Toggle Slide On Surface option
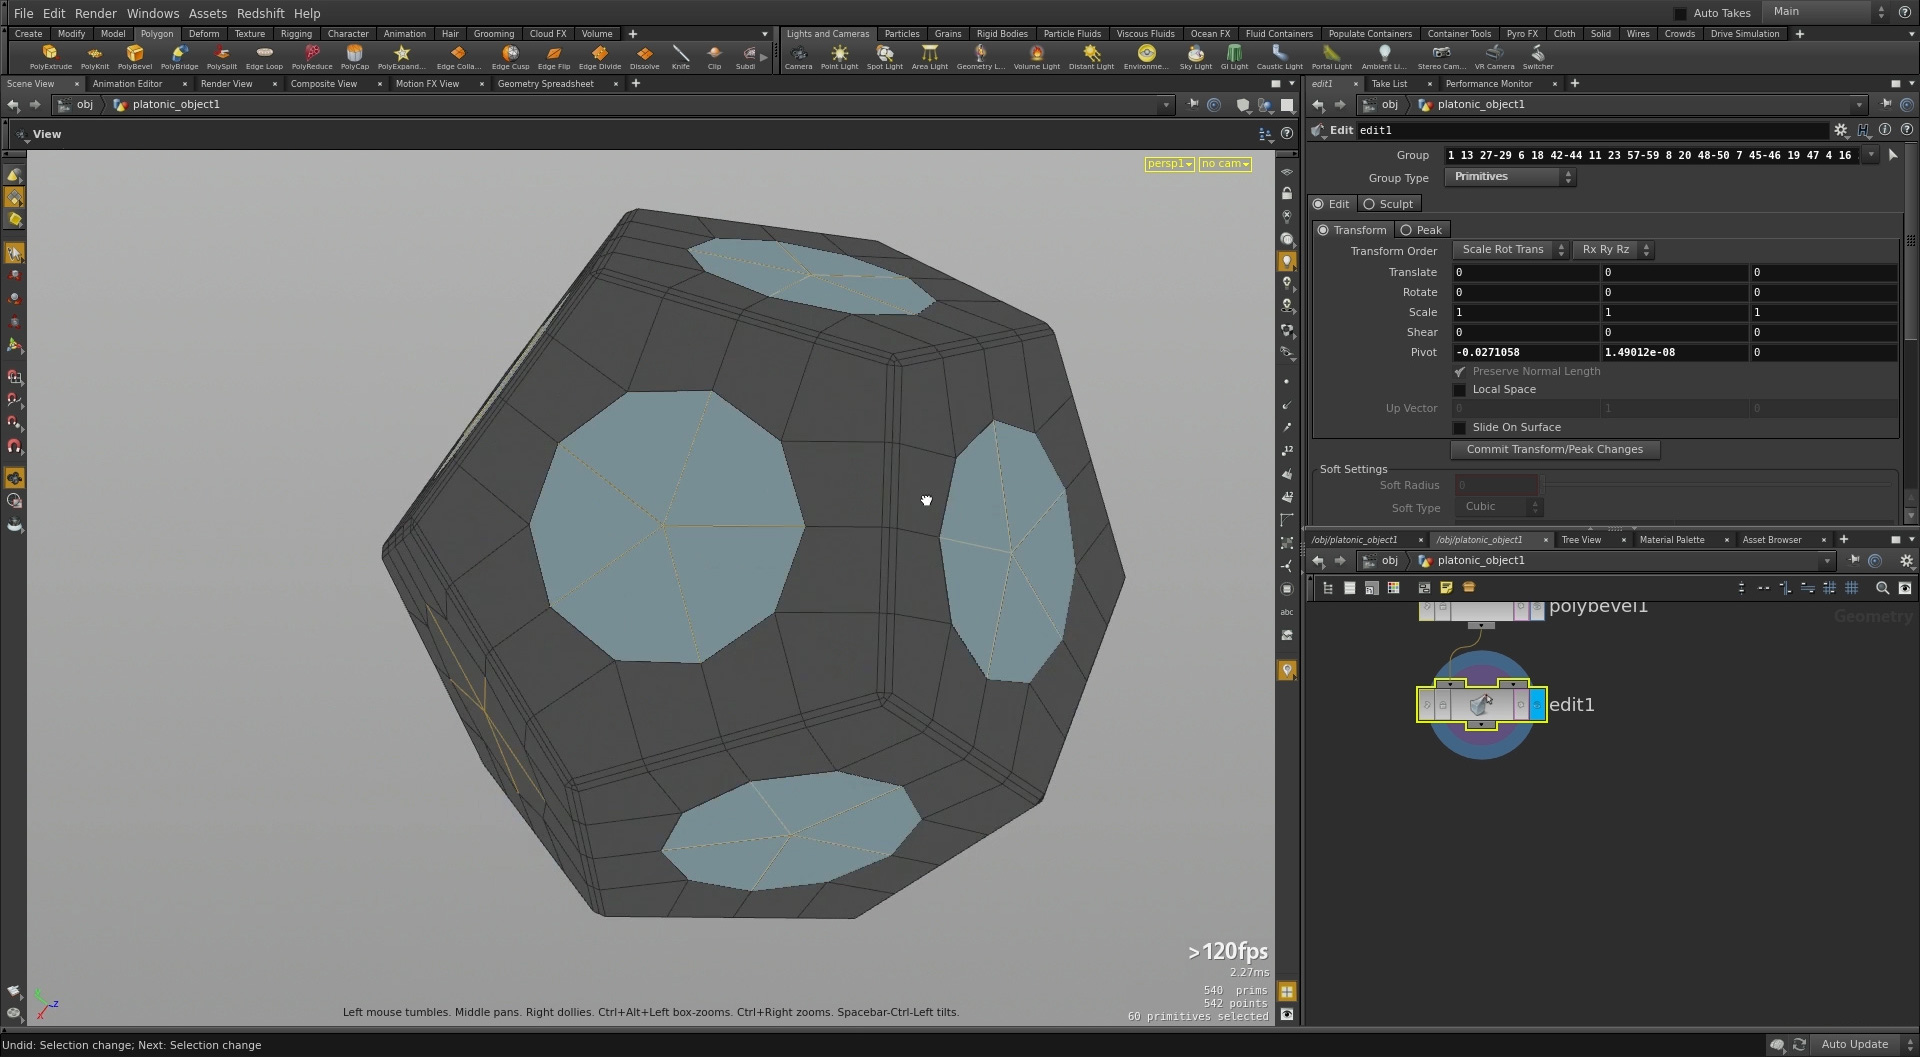The image size is (1920, 1057). coord(1460,427)
